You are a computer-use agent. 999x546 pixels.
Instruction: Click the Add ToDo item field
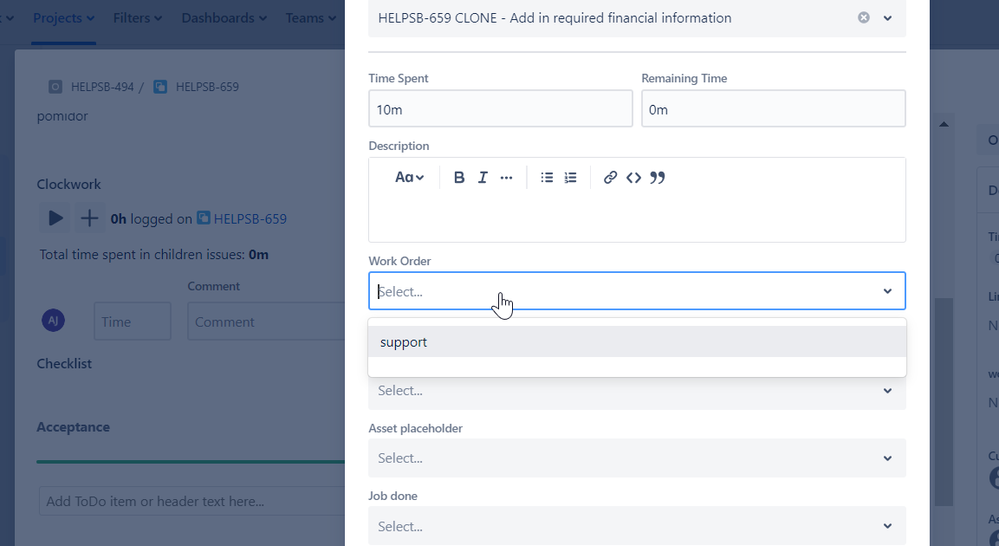click(192, 501)
